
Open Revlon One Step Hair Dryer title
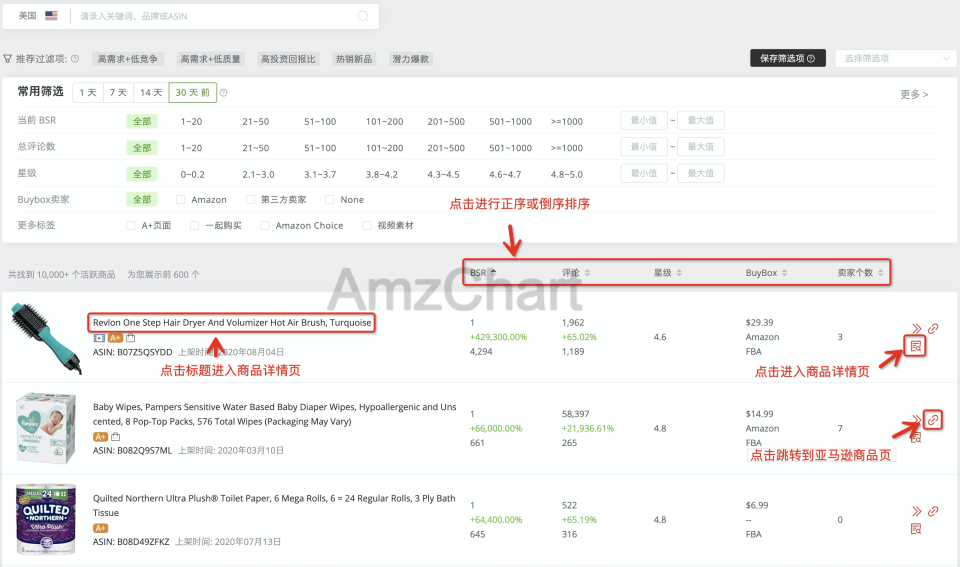pyautogui.click(x=232, y=322)
